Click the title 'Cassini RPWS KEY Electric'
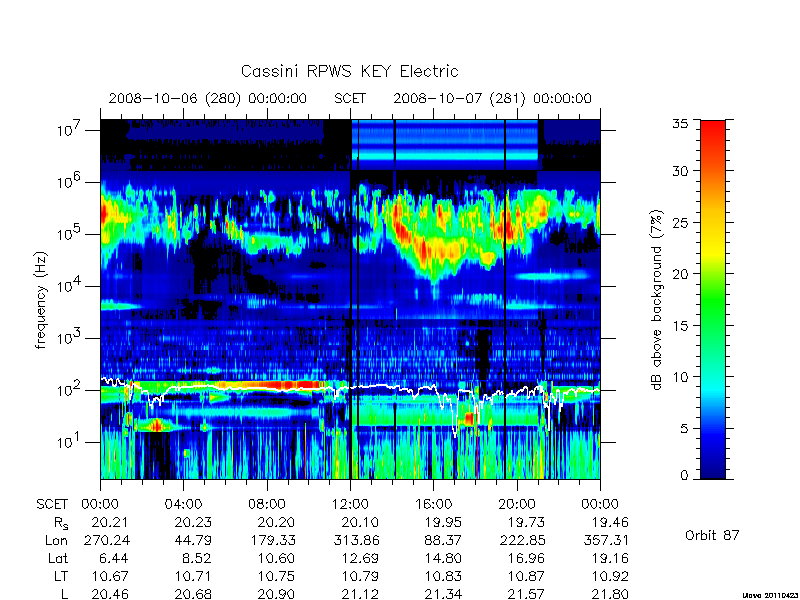This screenshot has width=800, height=600. 349,71
